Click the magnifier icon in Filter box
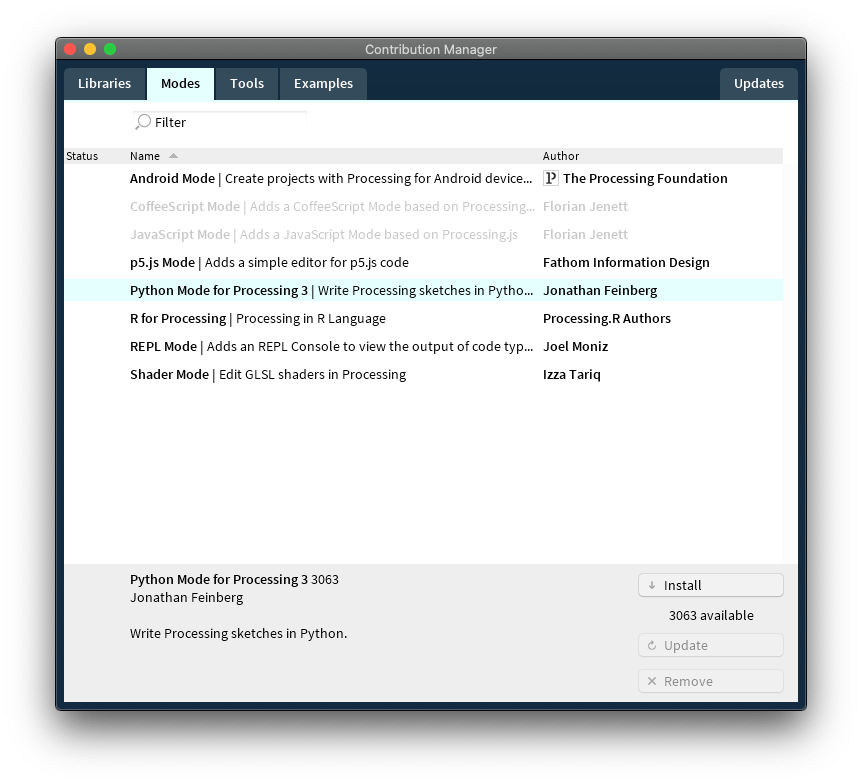The height and width of the screenshot is (784, 862). pyautogui.click(x=142, y=122)
